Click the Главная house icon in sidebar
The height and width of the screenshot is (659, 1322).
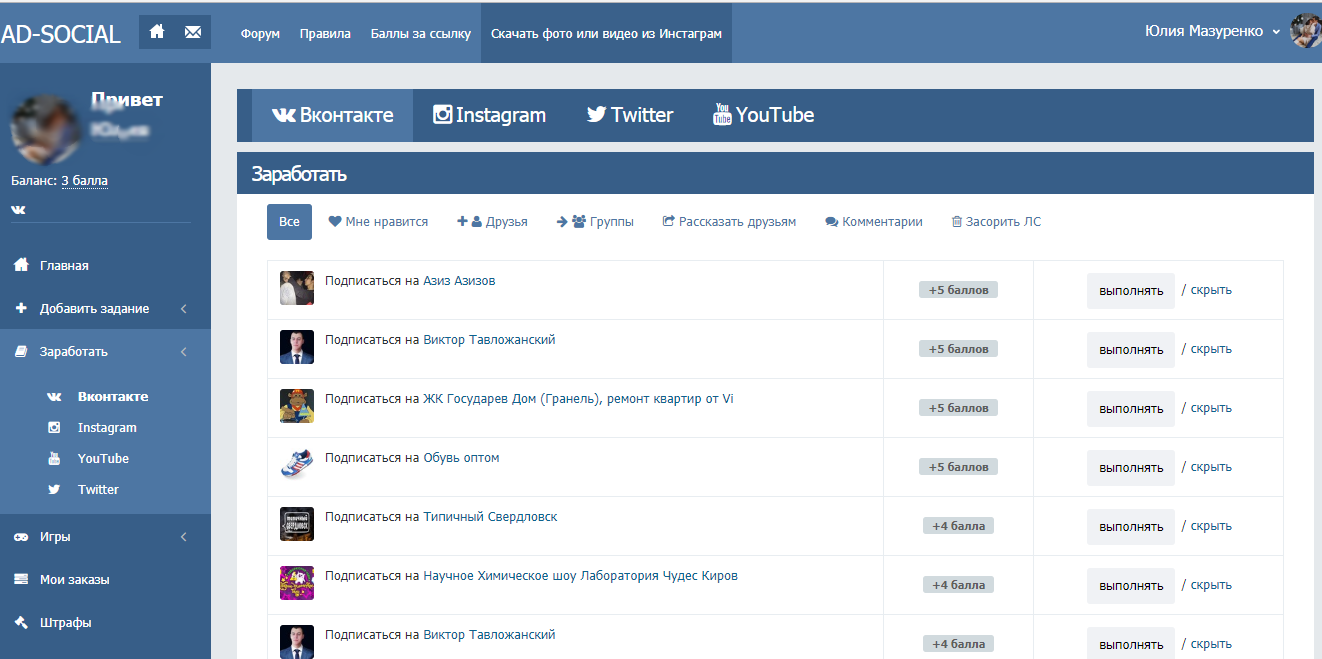[20, 265]
